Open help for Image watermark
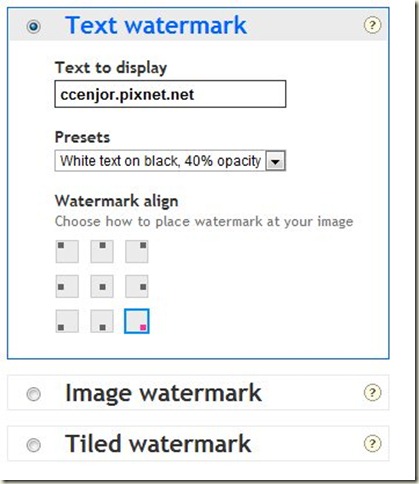419x484 pixels. click(x=372, y=393)
